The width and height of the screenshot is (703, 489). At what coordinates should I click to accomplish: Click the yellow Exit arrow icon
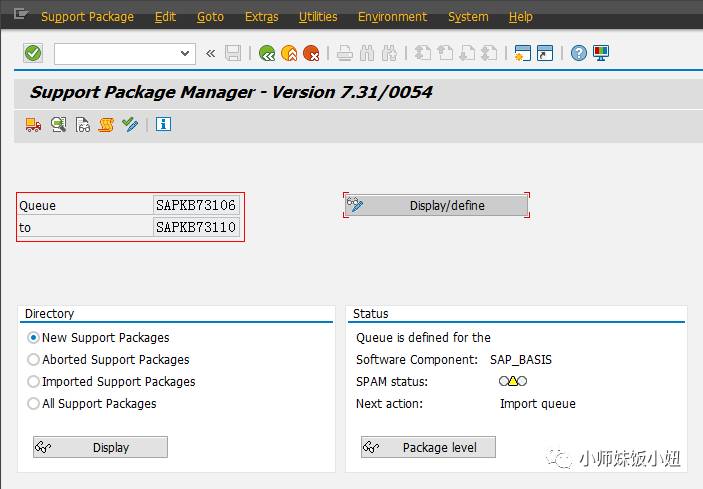pyautogui.click(x=289, y=53)
